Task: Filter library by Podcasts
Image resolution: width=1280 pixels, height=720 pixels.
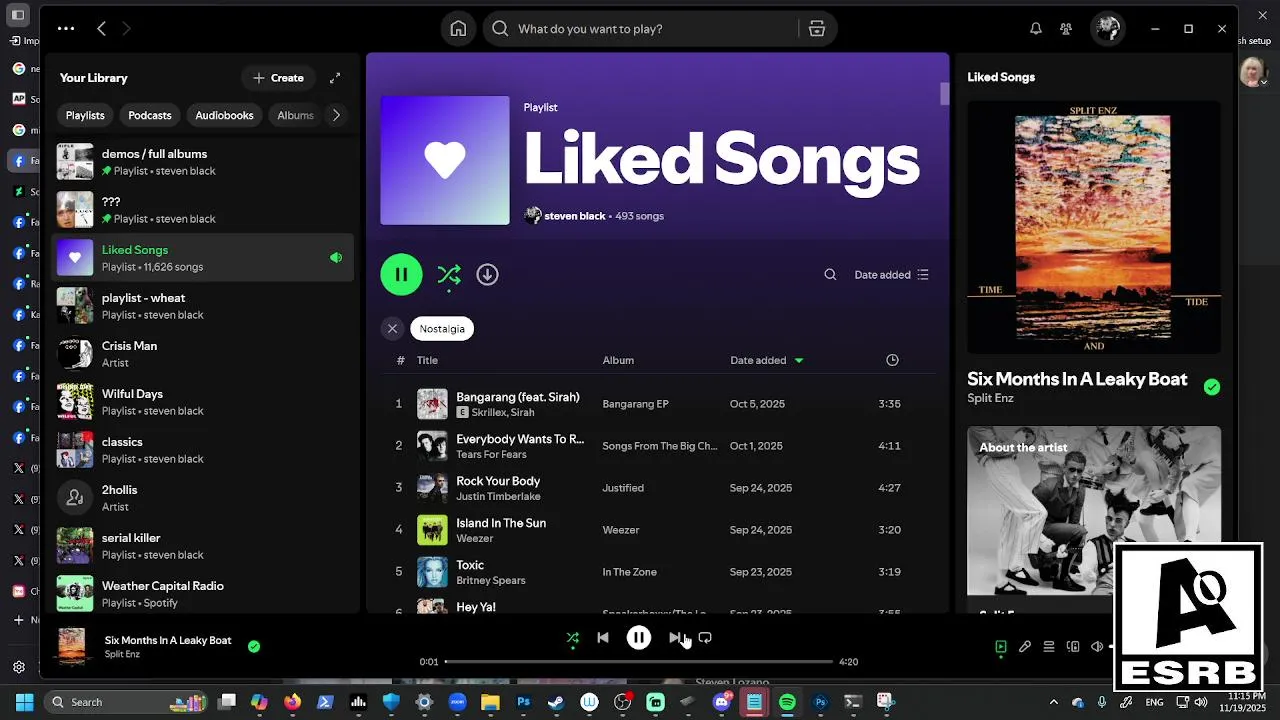Action: [150, 115]
